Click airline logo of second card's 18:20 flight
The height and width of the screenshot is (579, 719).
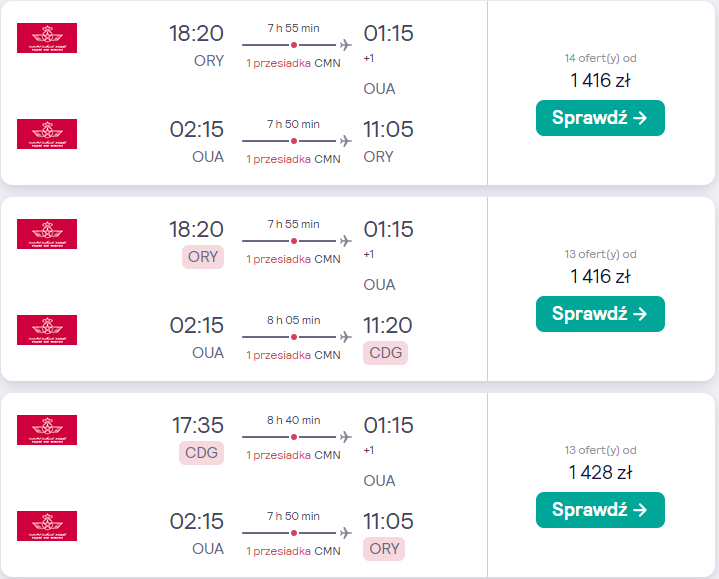(47, 234)
